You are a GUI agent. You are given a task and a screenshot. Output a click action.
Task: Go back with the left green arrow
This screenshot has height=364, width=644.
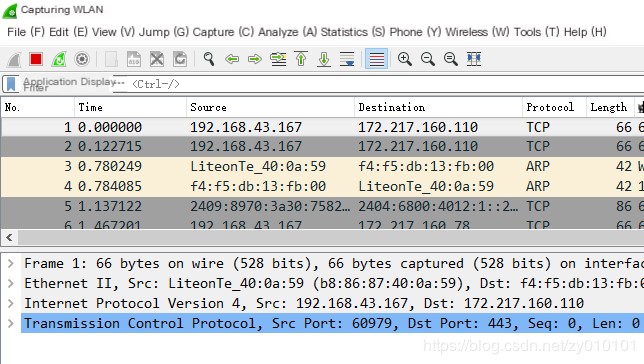coord(232,59)
